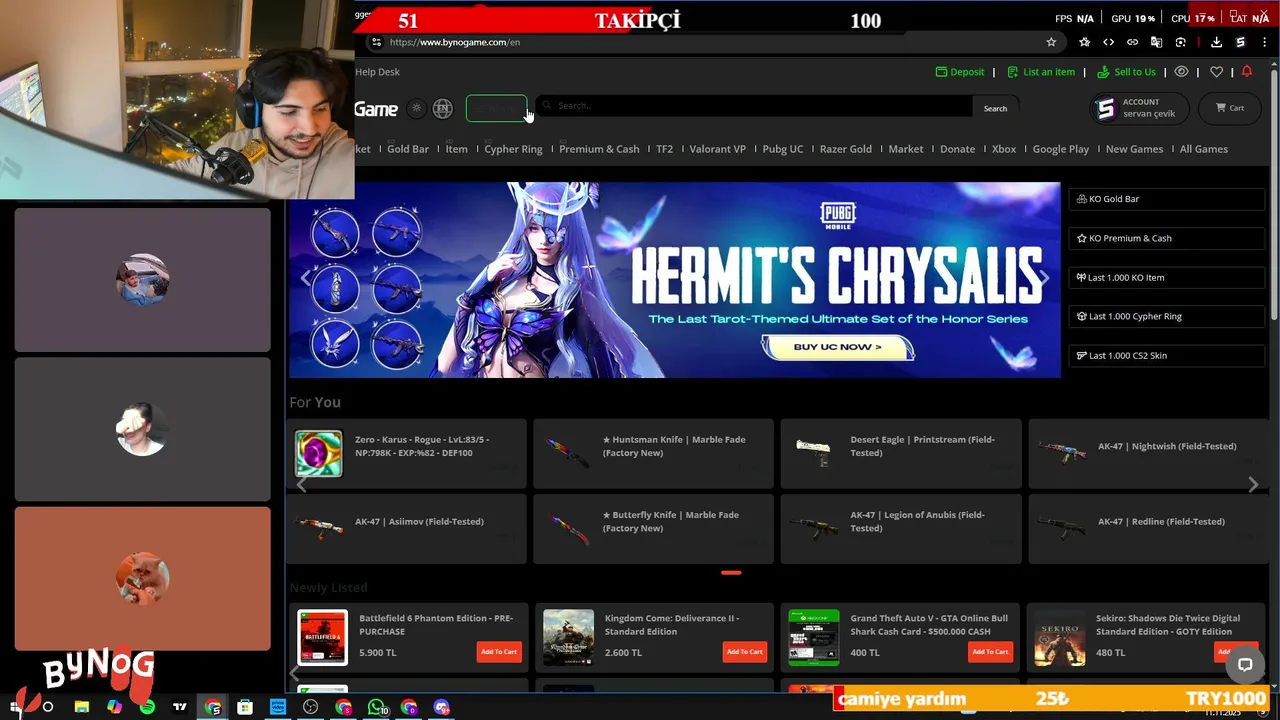Toggle the light/dark theme sun icon

[417, 109]
